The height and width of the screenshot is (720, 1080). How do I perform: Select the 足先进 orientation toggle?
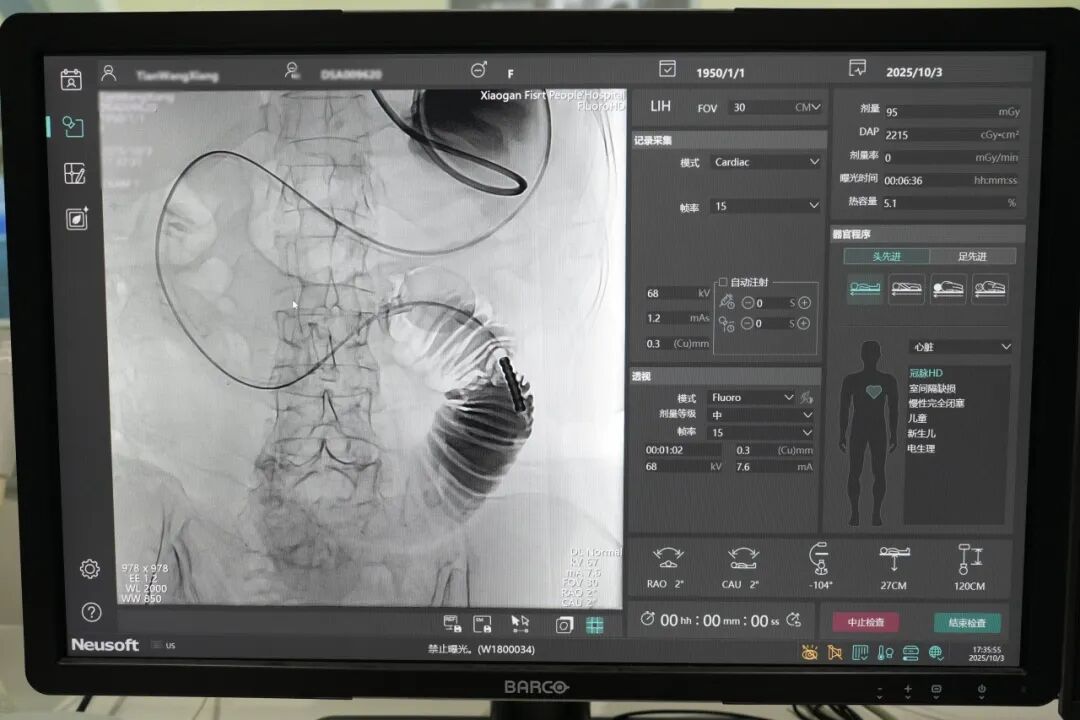(972, 257)
